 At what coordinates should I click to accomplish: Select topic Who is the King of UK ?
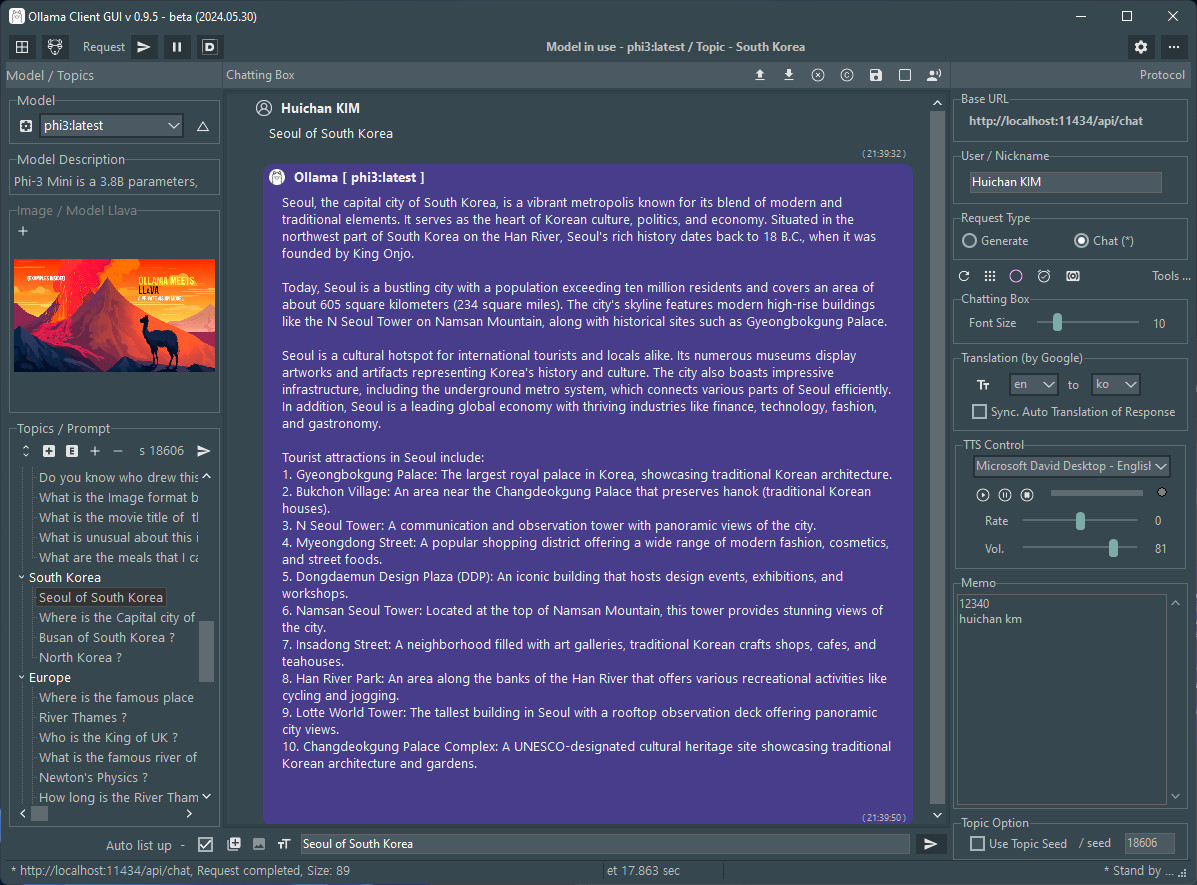pyautogui.click(x=108, y=738)
